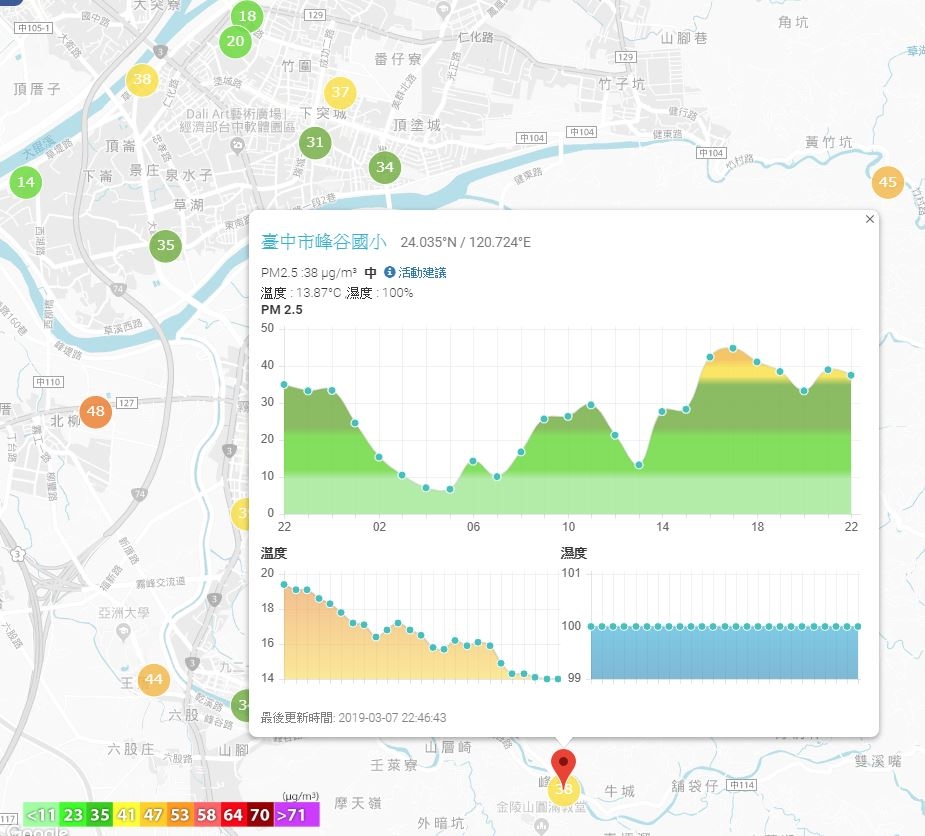The height and width of the screenshot is (836, 925).
Task: Close the sensor info popup
Action: (x=870, y=219)
